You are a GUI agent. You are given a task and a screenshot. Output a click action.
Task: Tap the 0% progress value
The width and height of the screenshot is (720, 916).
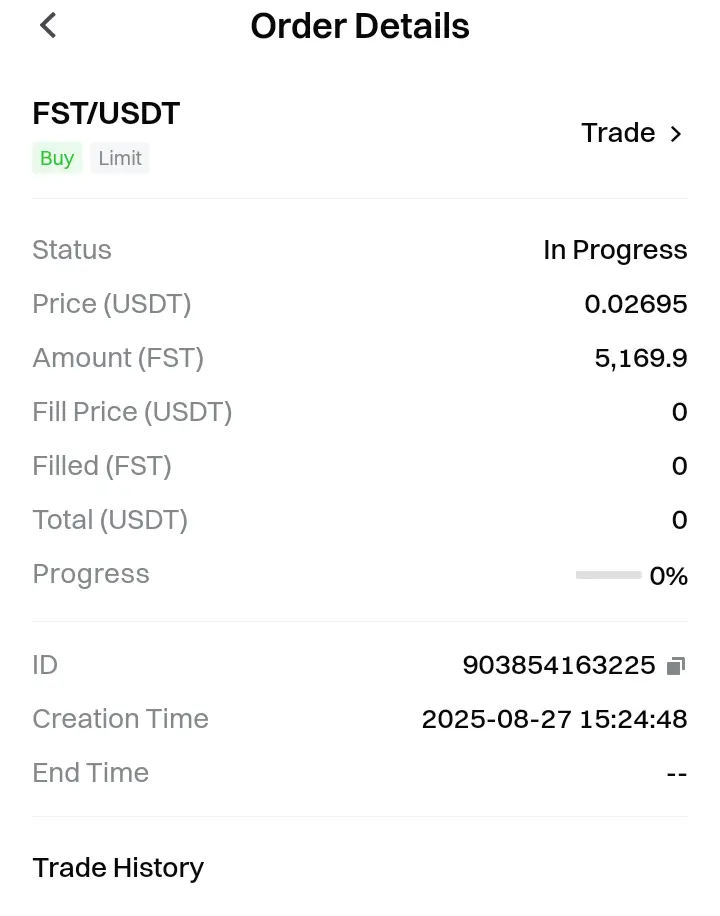669,576
